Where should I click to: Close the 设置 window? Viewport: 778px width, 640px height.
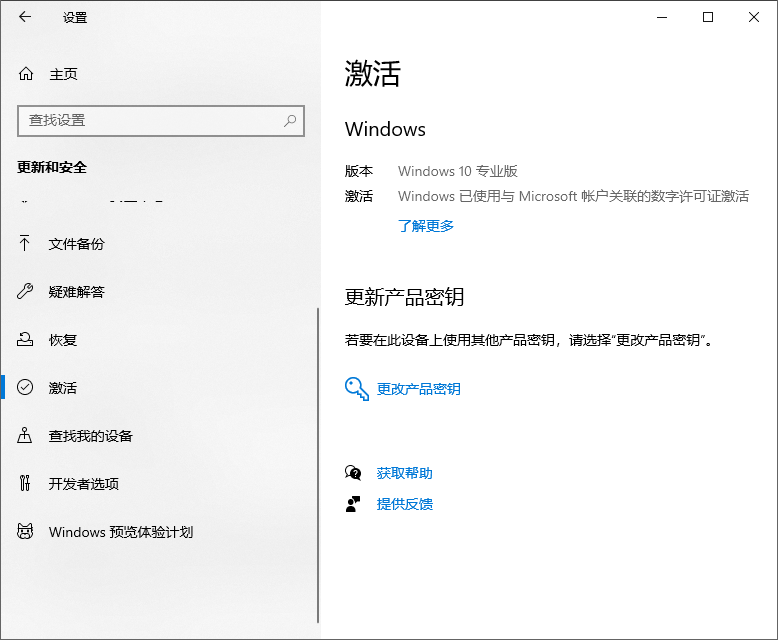(x=754, y=17)
